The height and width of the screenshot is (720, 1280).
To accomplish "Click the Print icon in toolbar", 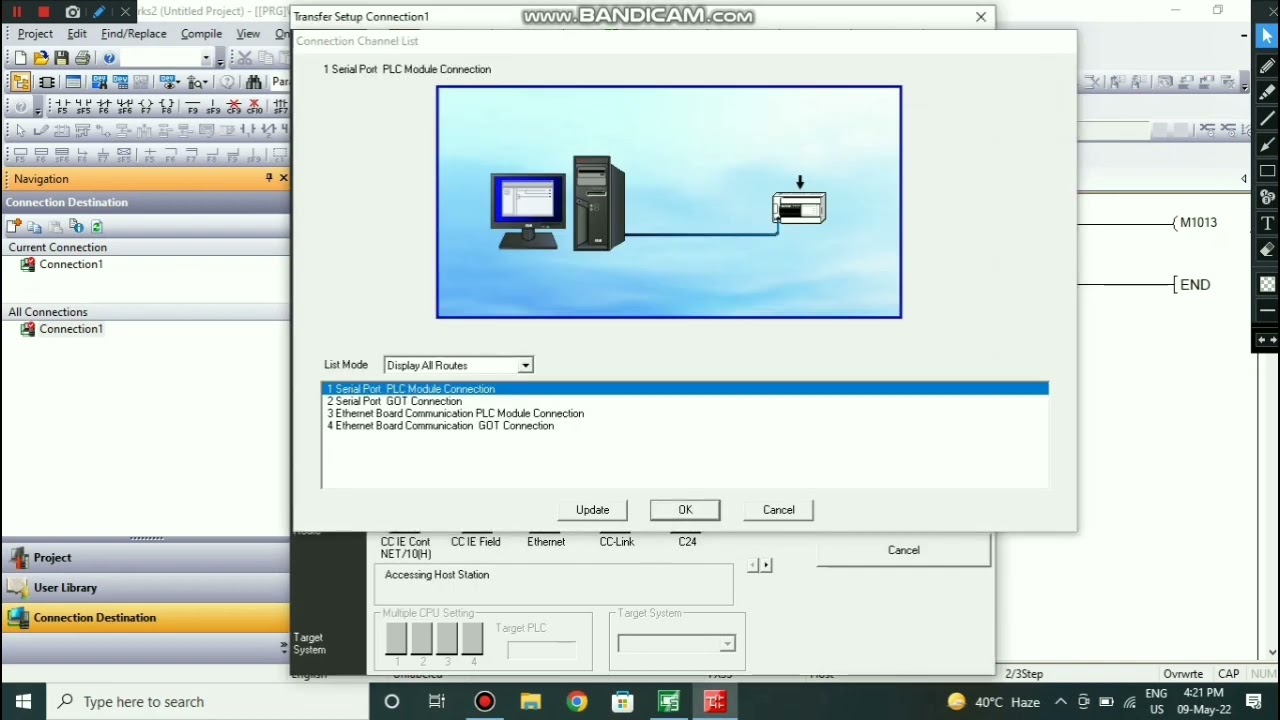I will [x=83, y=58].
